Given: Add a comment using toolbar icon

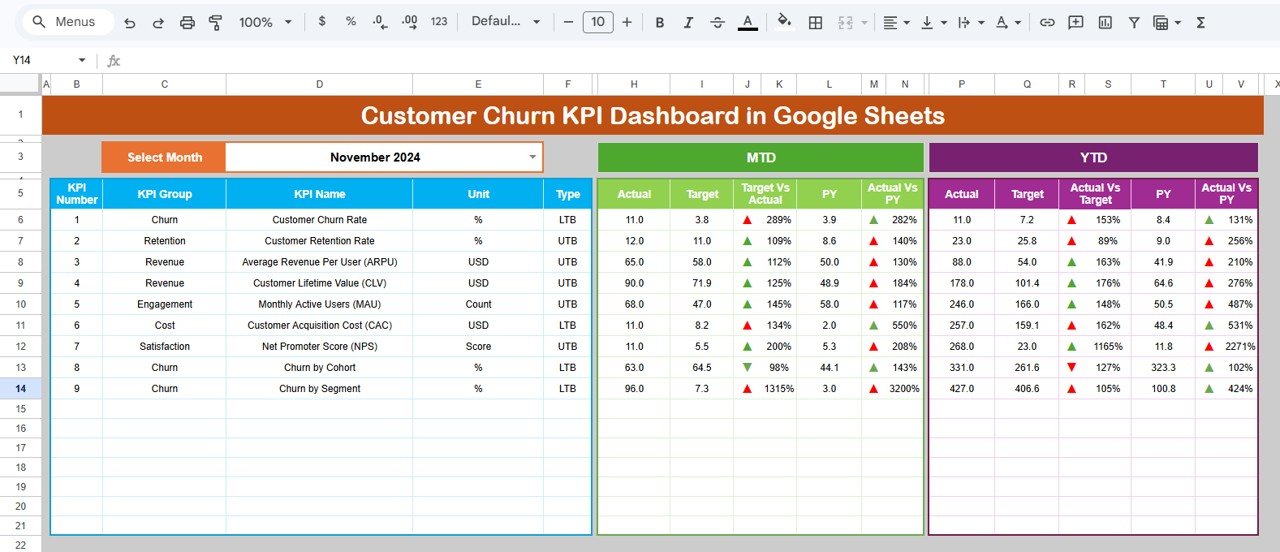Looking at the screenshot, I should (1076, 22).
